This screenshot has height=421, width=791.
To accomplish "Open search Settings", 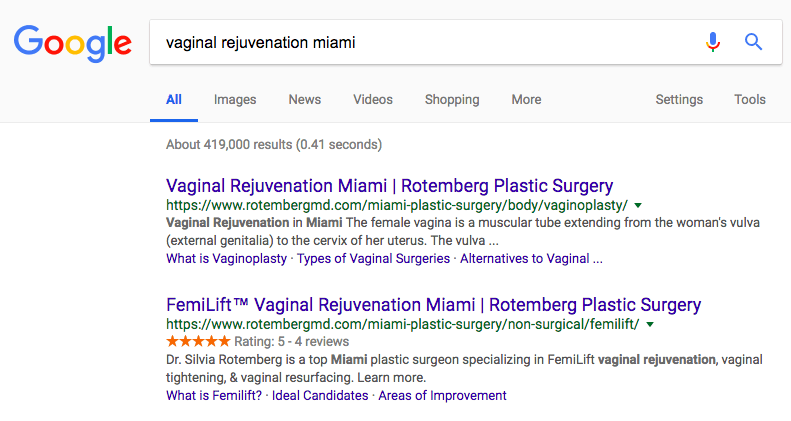I will [x=679, y=100].
